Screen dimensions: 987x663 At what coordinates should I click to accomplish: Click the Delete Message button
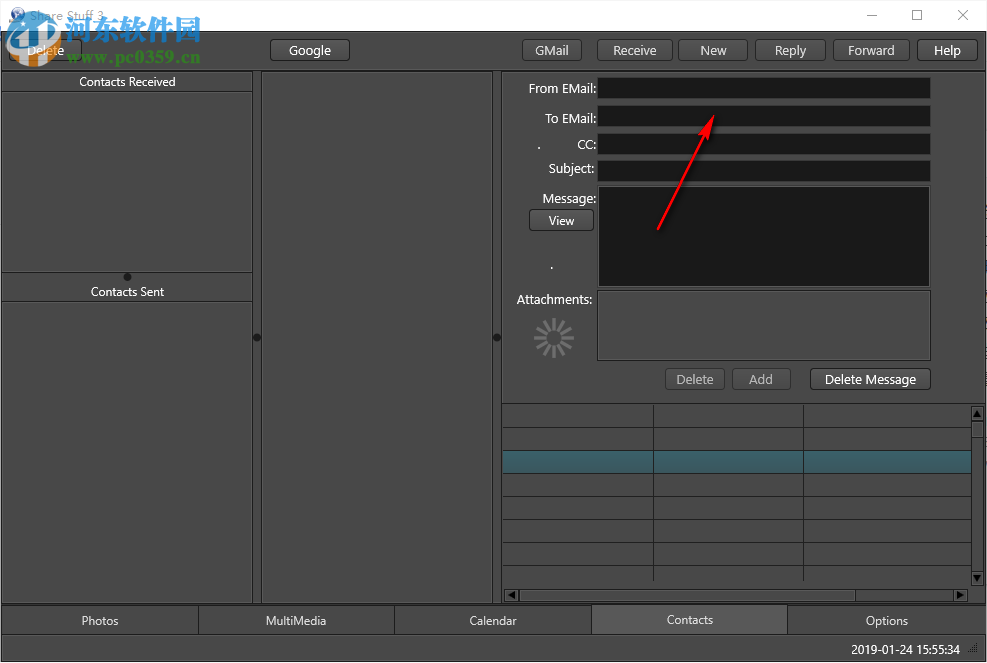pyautogui.click(x=870, y=379)
